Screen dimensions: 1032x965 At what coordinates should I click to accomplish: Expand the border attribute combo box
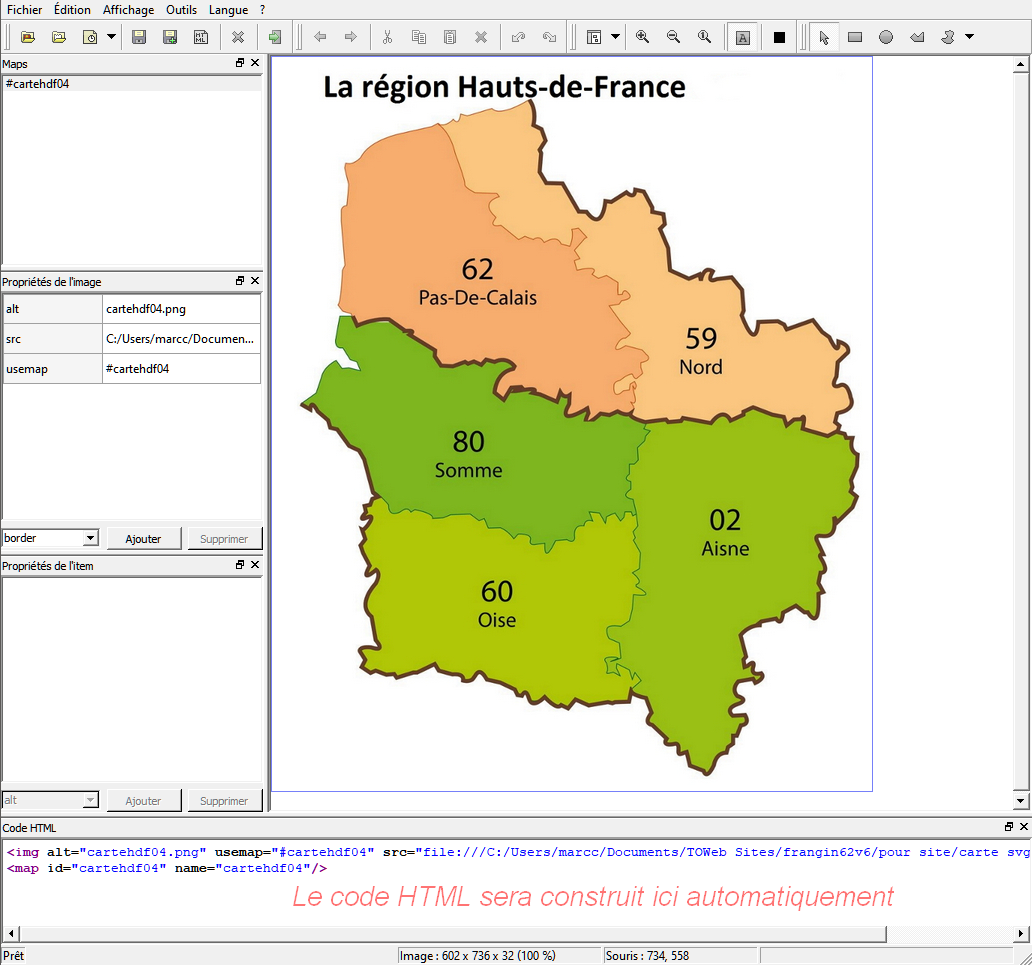[x=90, y=538]
